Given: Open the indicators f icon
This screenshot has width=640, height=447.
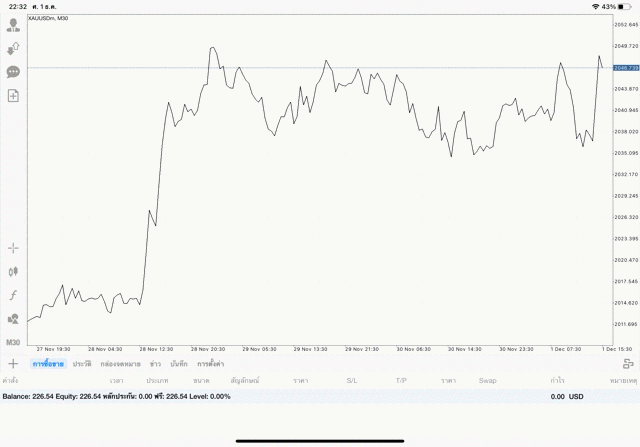Looking at the screenshot, I should point(13,295).
